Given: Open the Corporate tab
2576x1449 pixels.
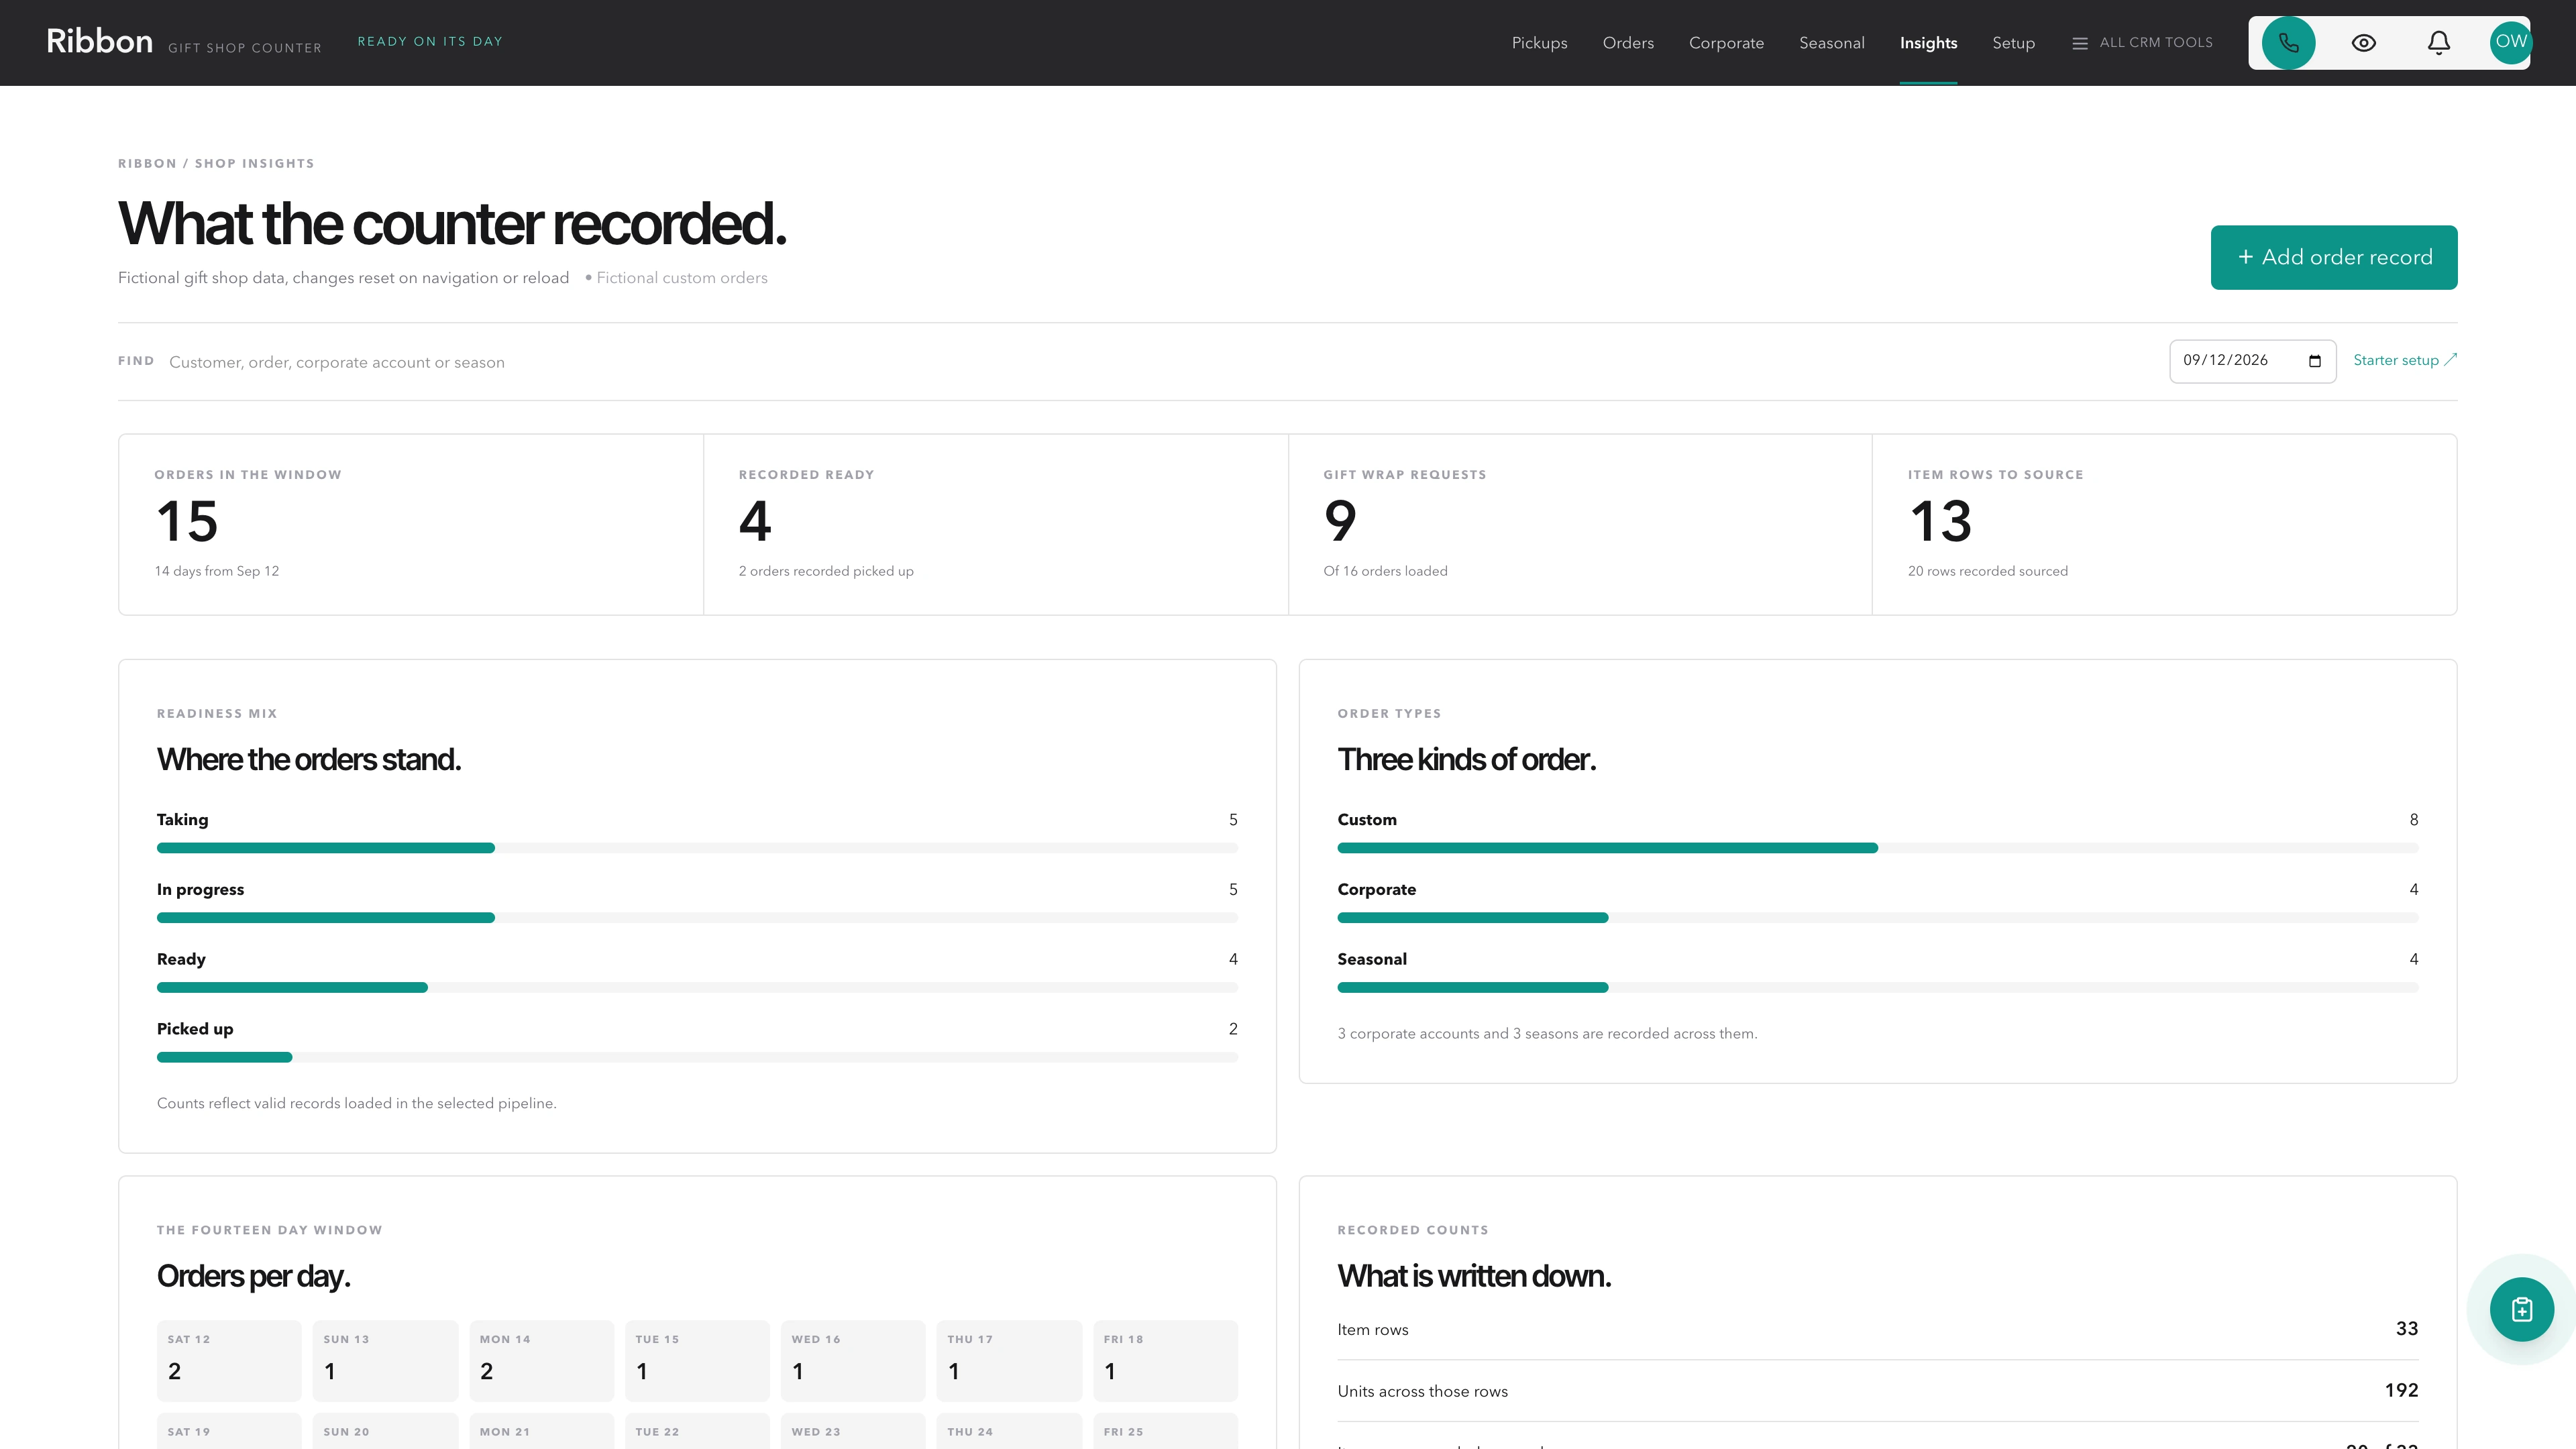Looking at the screenshot, I should pyautogui.click(x=1726, y=43).
